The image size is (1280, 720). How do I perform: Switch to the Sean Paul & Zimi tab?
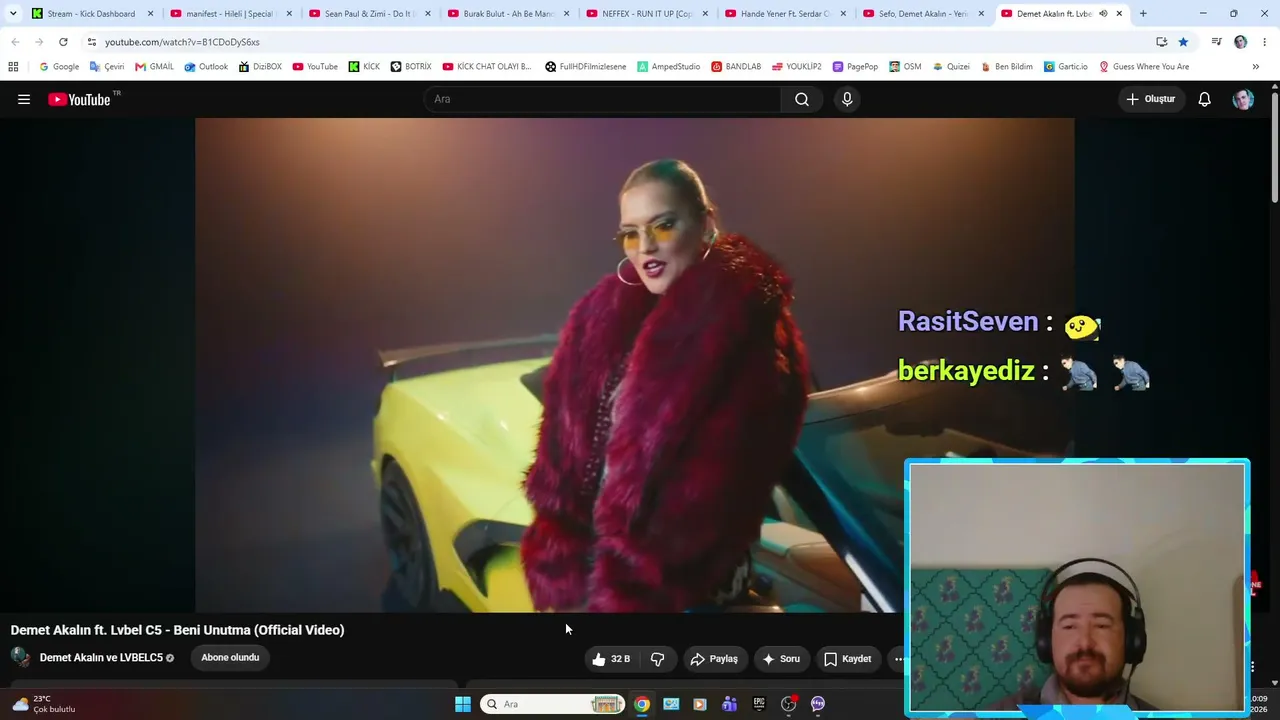[368, 14]
